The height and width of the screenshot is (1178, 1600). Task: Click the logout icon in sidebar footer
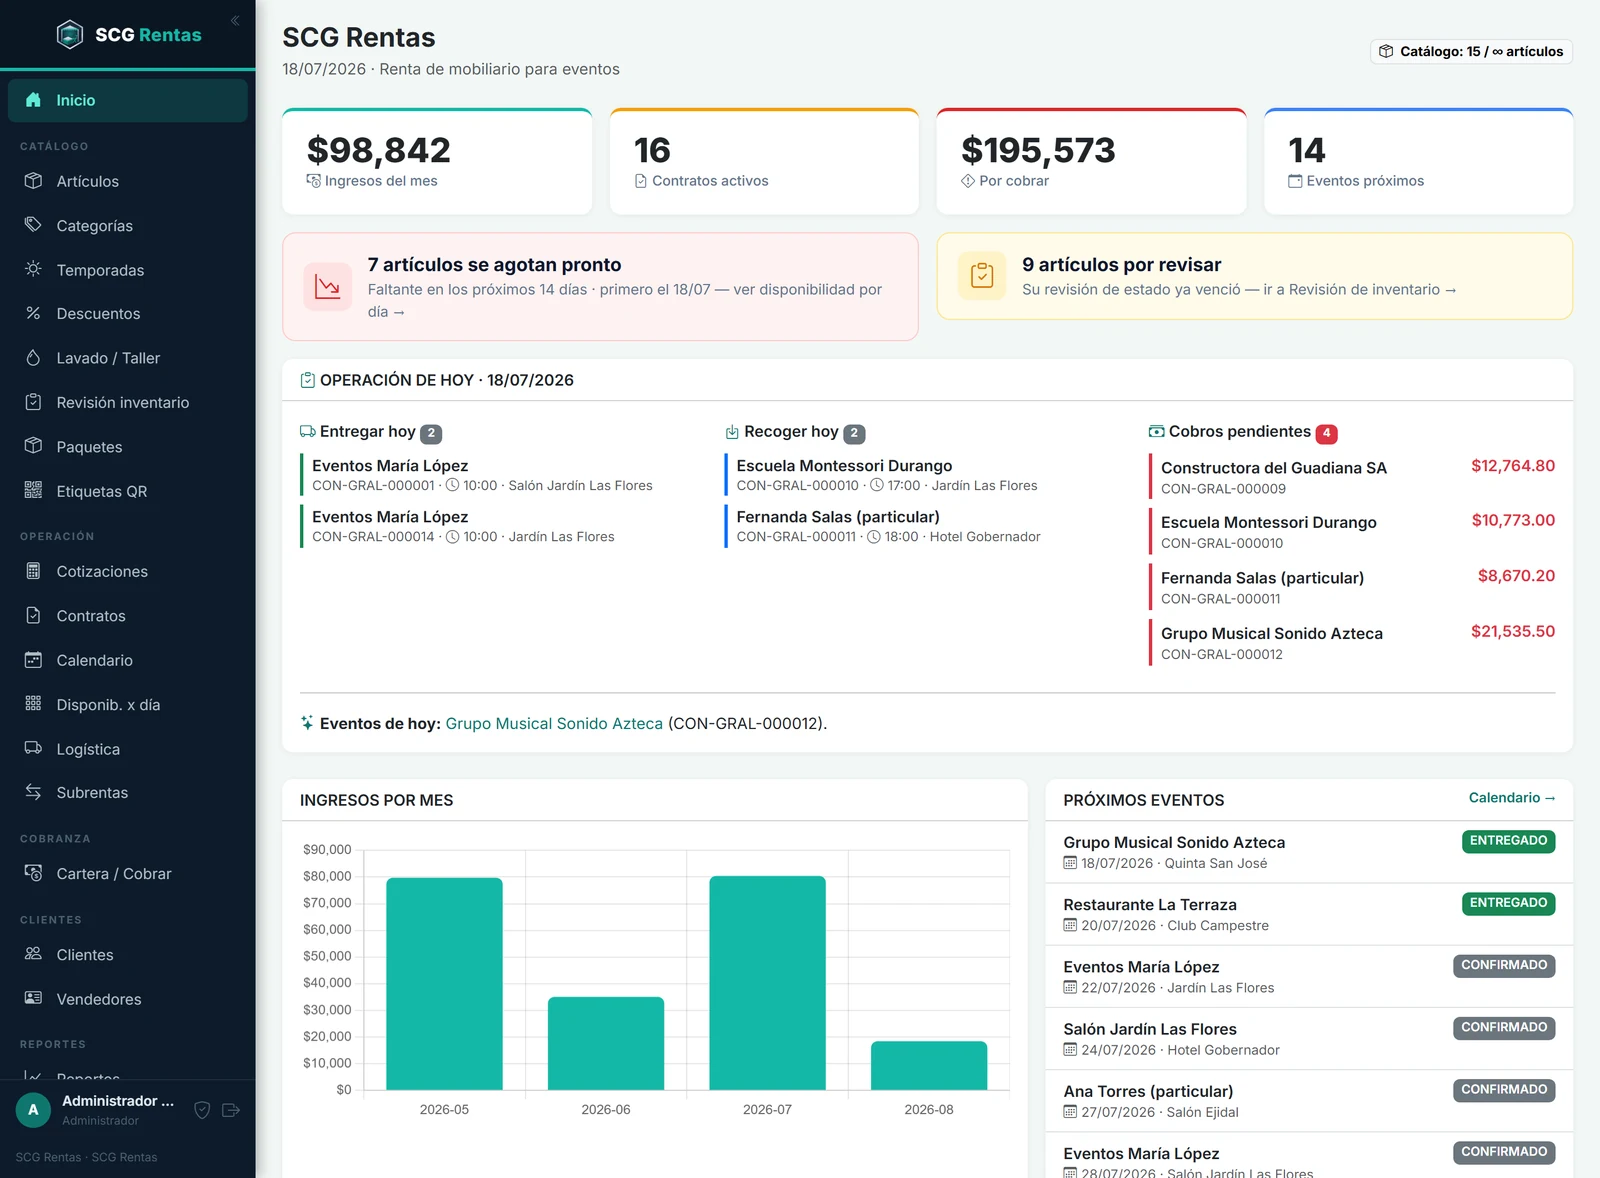click(x=231, y=1110)
